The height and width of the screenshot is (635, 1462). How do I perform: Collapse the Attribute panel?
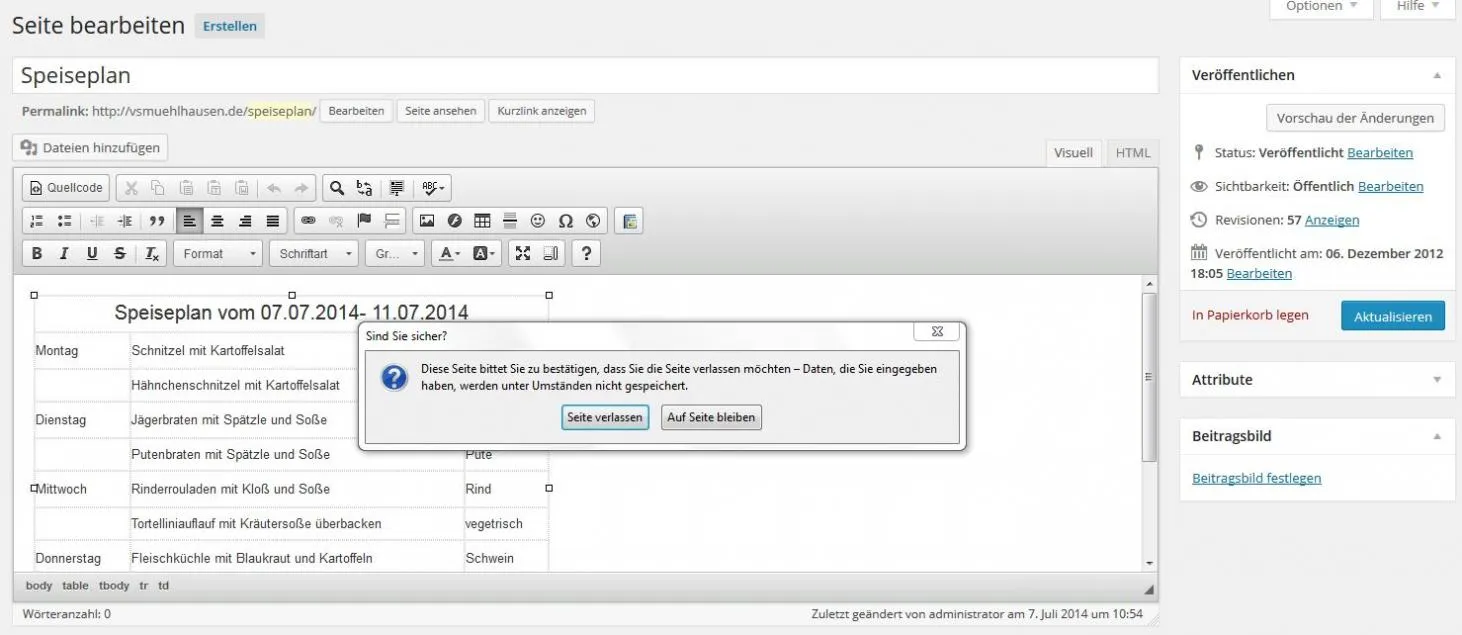pos(1437,380)
